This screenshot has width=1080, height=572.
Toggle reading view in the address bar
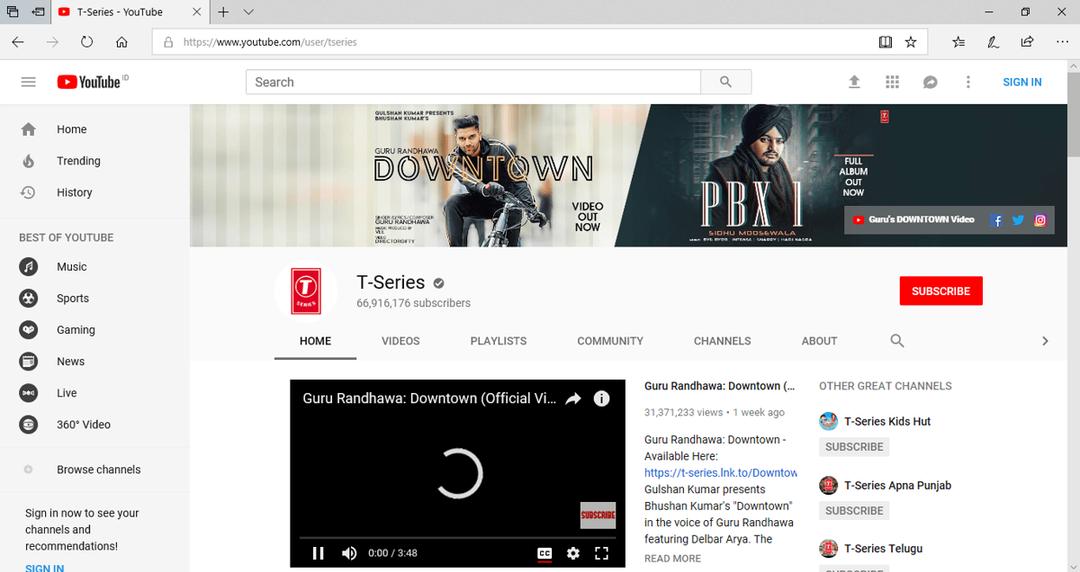885,42
